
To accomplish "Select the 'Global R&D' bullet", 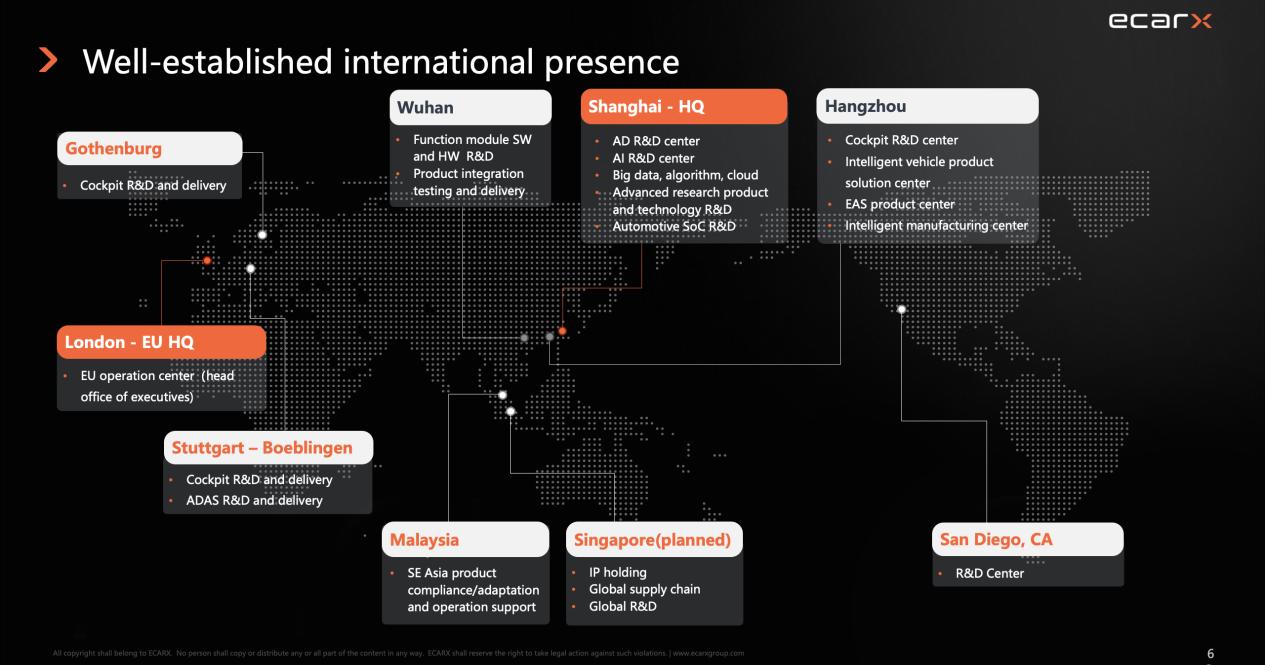I will pyautogui.click(x=622, y=606).
